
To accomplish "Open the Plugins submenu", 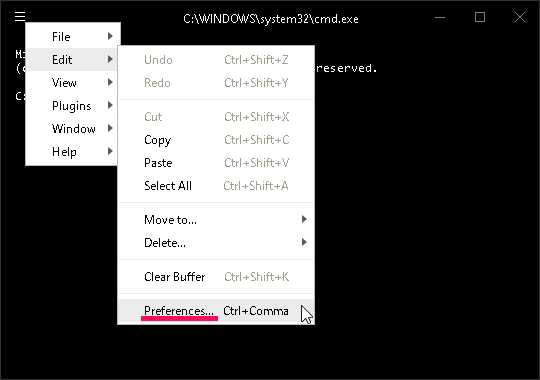I will click(72, 105).
